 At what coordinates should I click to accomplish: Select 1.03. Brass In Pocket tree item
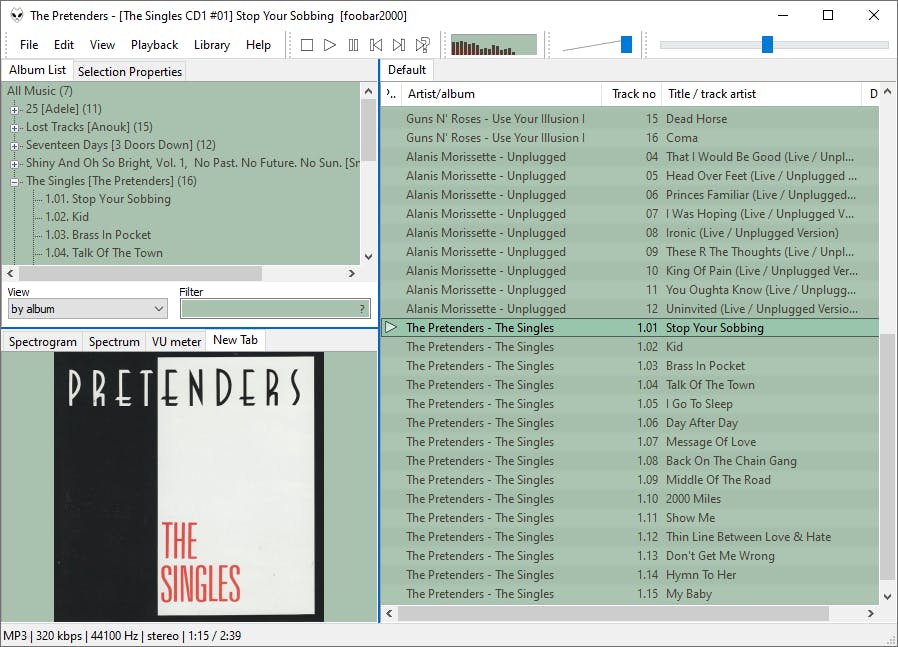coord(99,235)
